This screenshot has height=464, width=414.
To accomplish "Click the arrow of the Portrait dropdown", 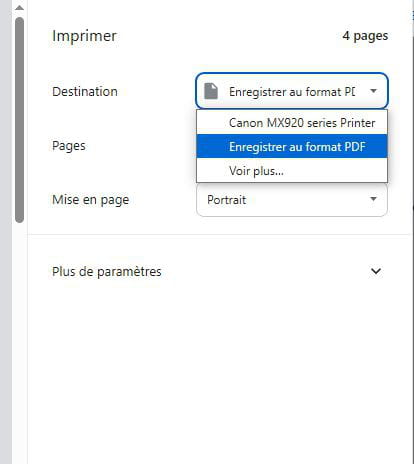I will 374,199.
